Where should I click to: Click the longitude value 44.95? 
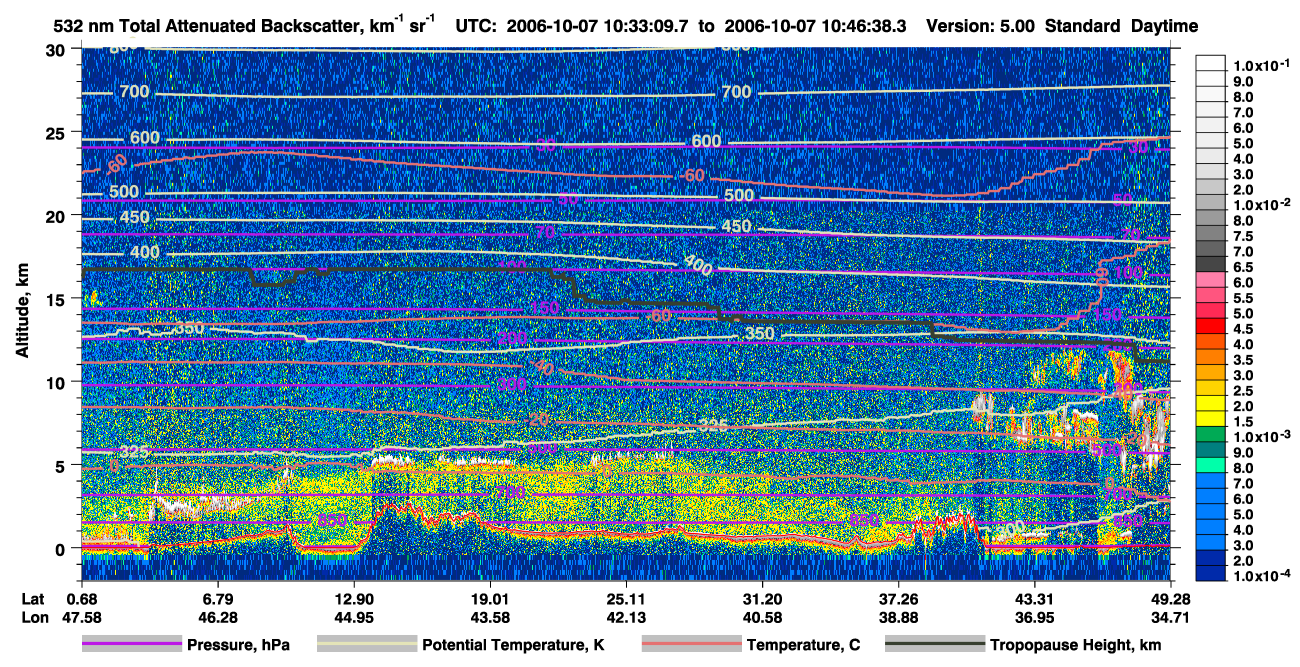[354, 617]
